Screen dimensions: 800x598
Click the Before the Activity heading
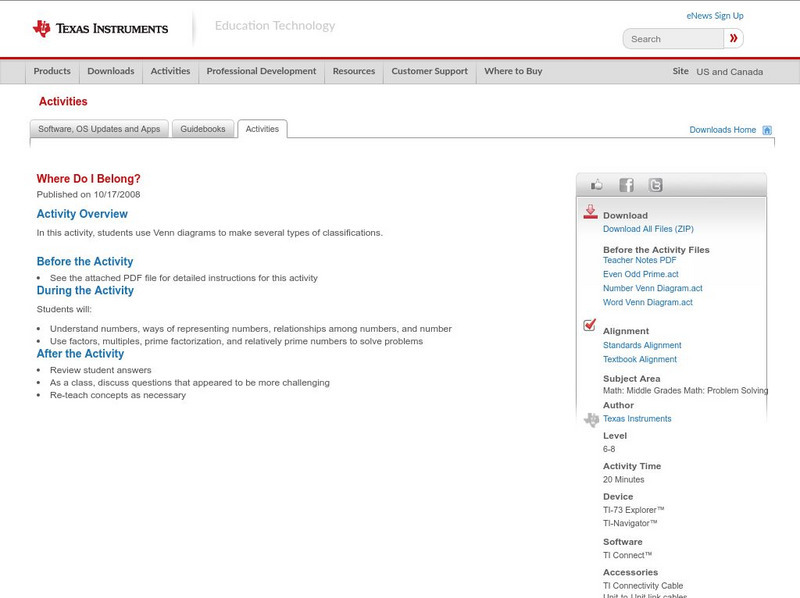tap(85, 262)
